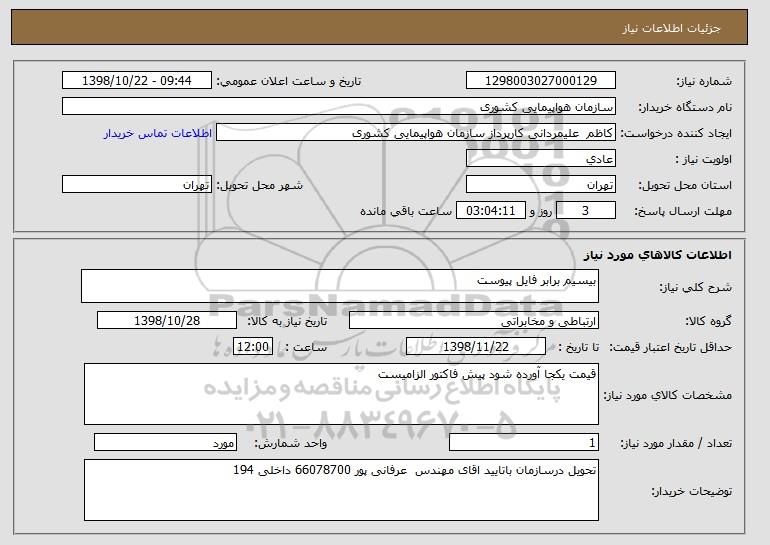Select the goods group field 'ارتباطی و مخابراتی'
The image size is (770, 545).
point(474,321)
